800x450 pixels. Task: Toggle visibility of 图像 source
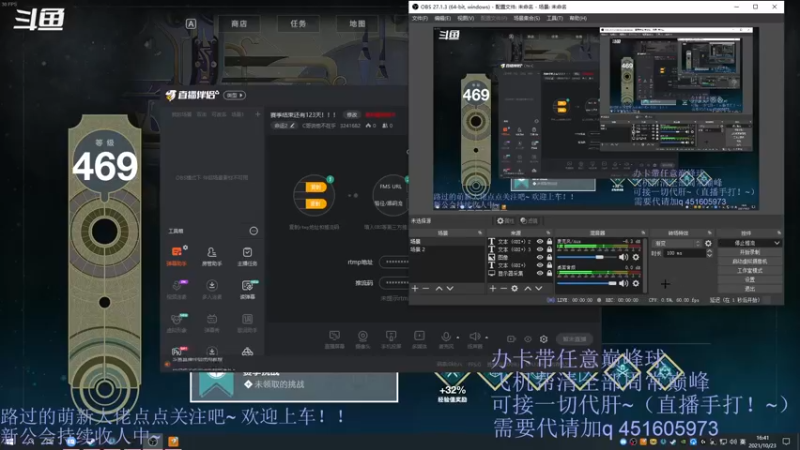click(540, 257)
